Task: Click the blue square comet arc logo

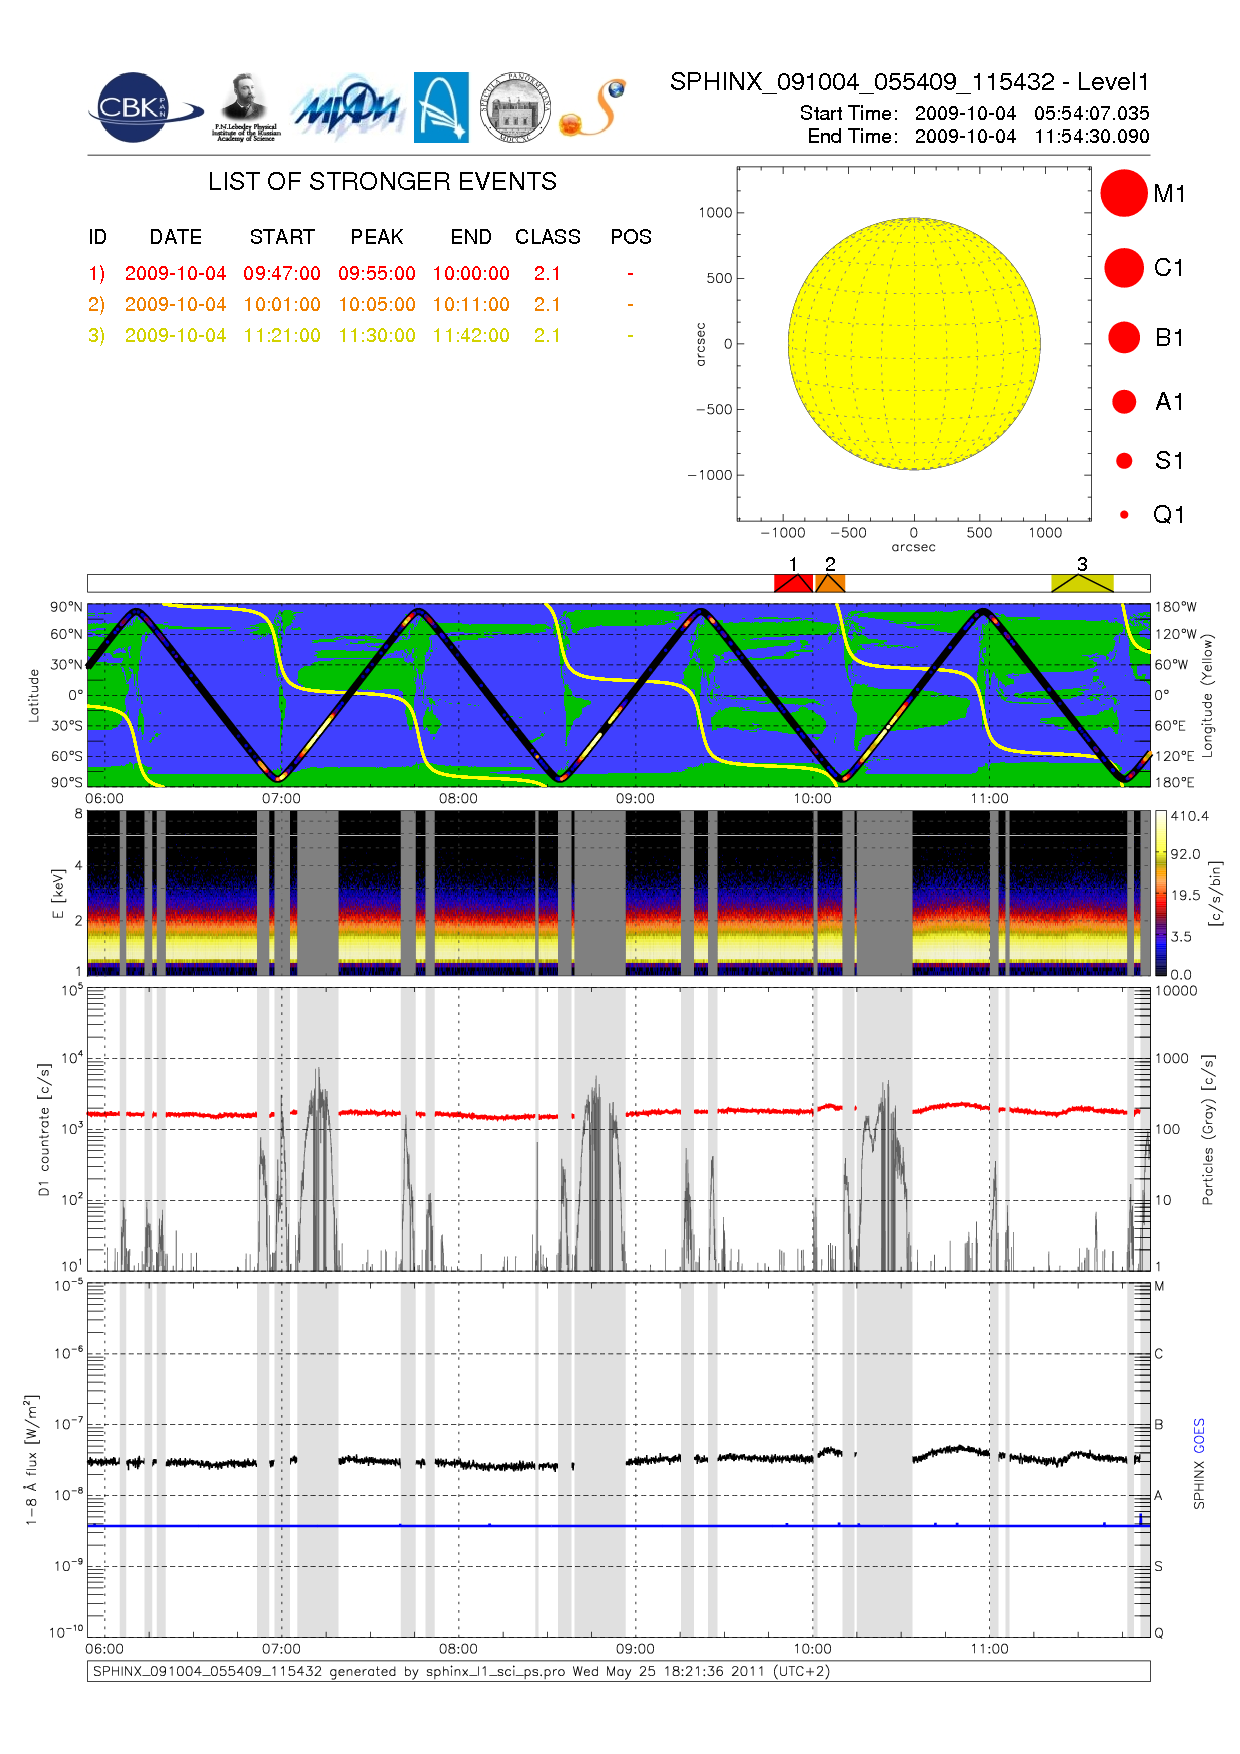Action: pos(441,107)
